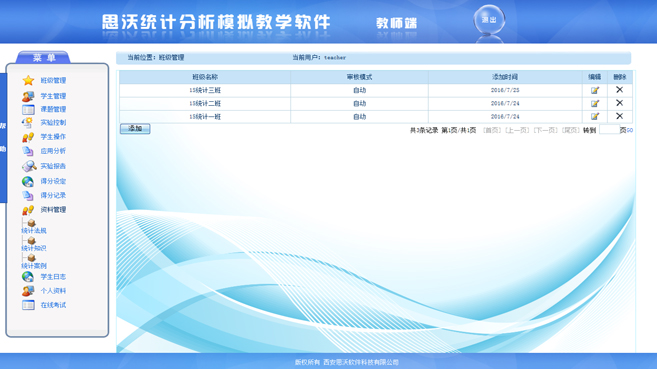Open the 统计知识 tree item
The image size is (657, 369).
[34, 248]
